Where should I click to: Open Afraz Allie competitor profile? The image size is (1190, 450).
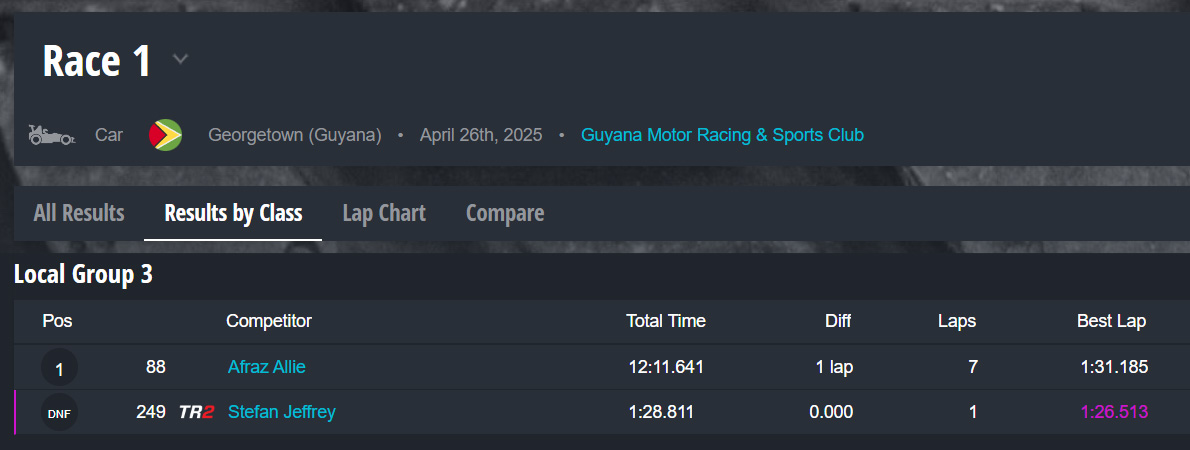pos(266,367)
